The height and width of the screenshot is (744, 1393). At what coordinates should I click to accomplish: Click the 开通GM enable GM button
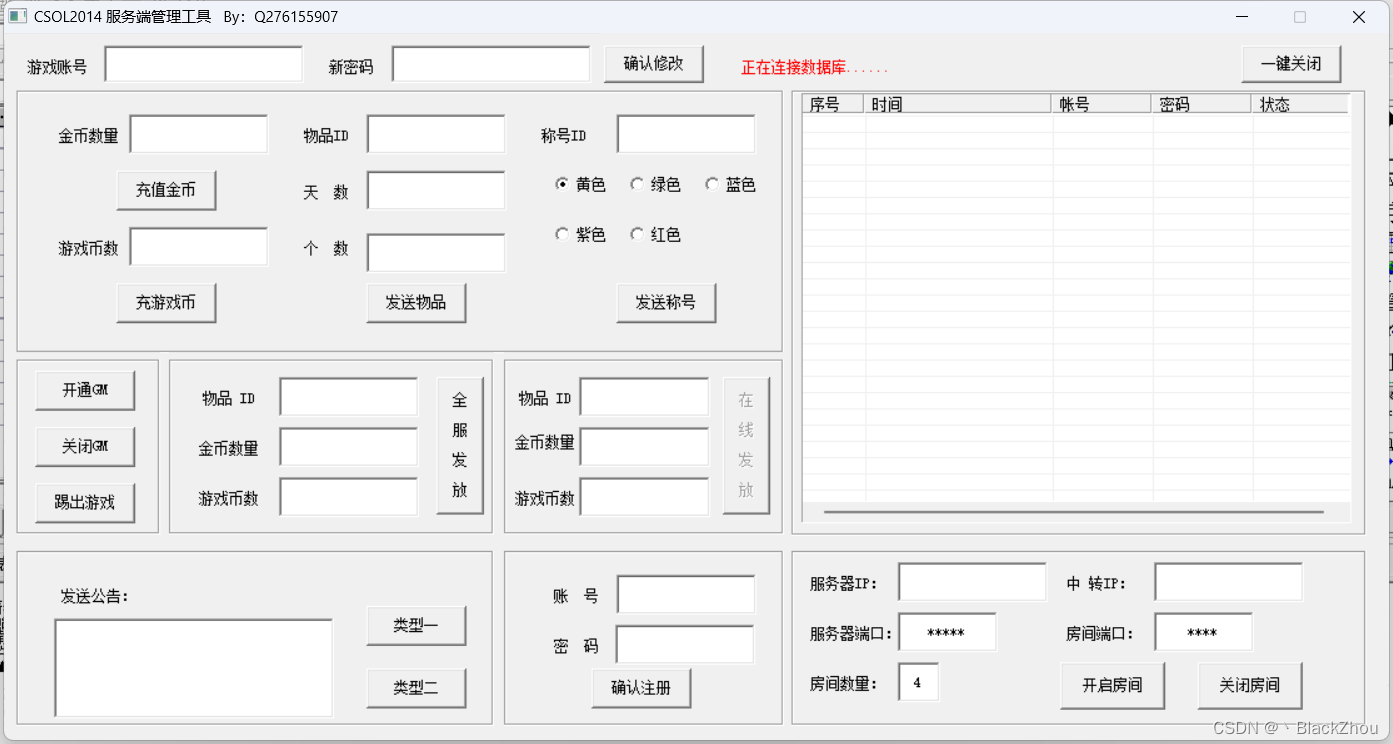tap(85, 390)
